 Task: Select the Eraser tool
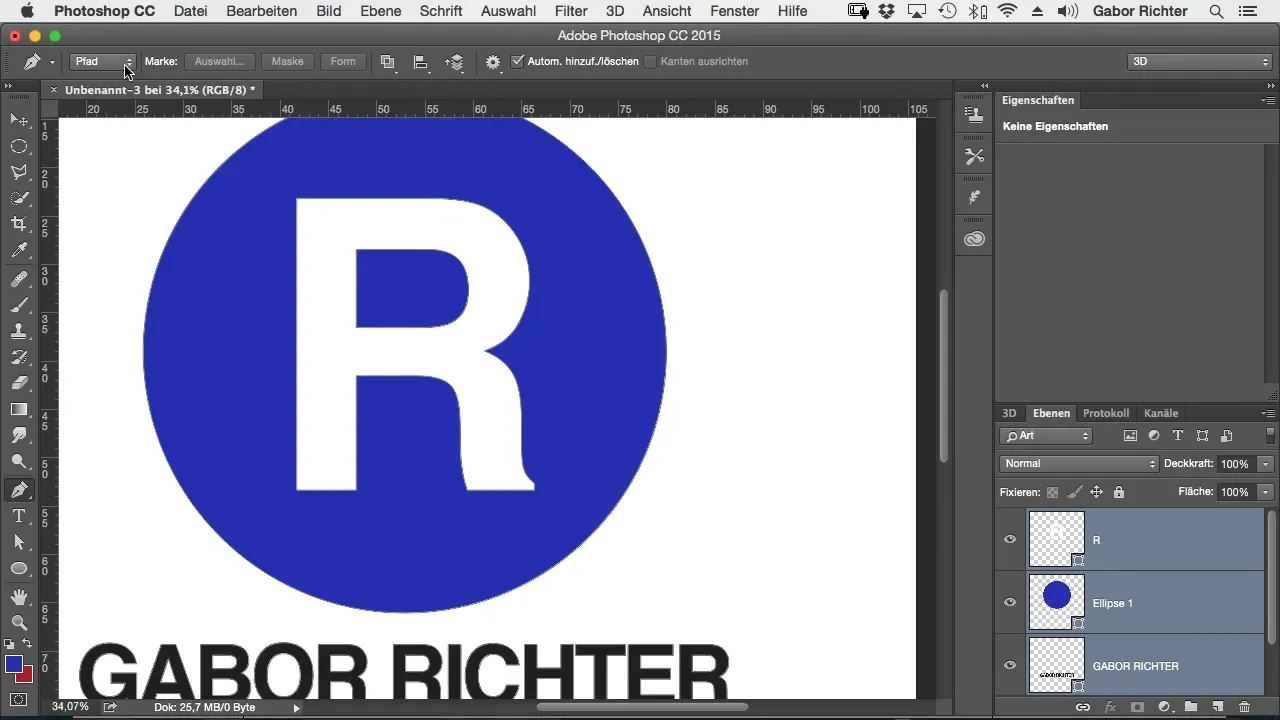click(19, 383)
